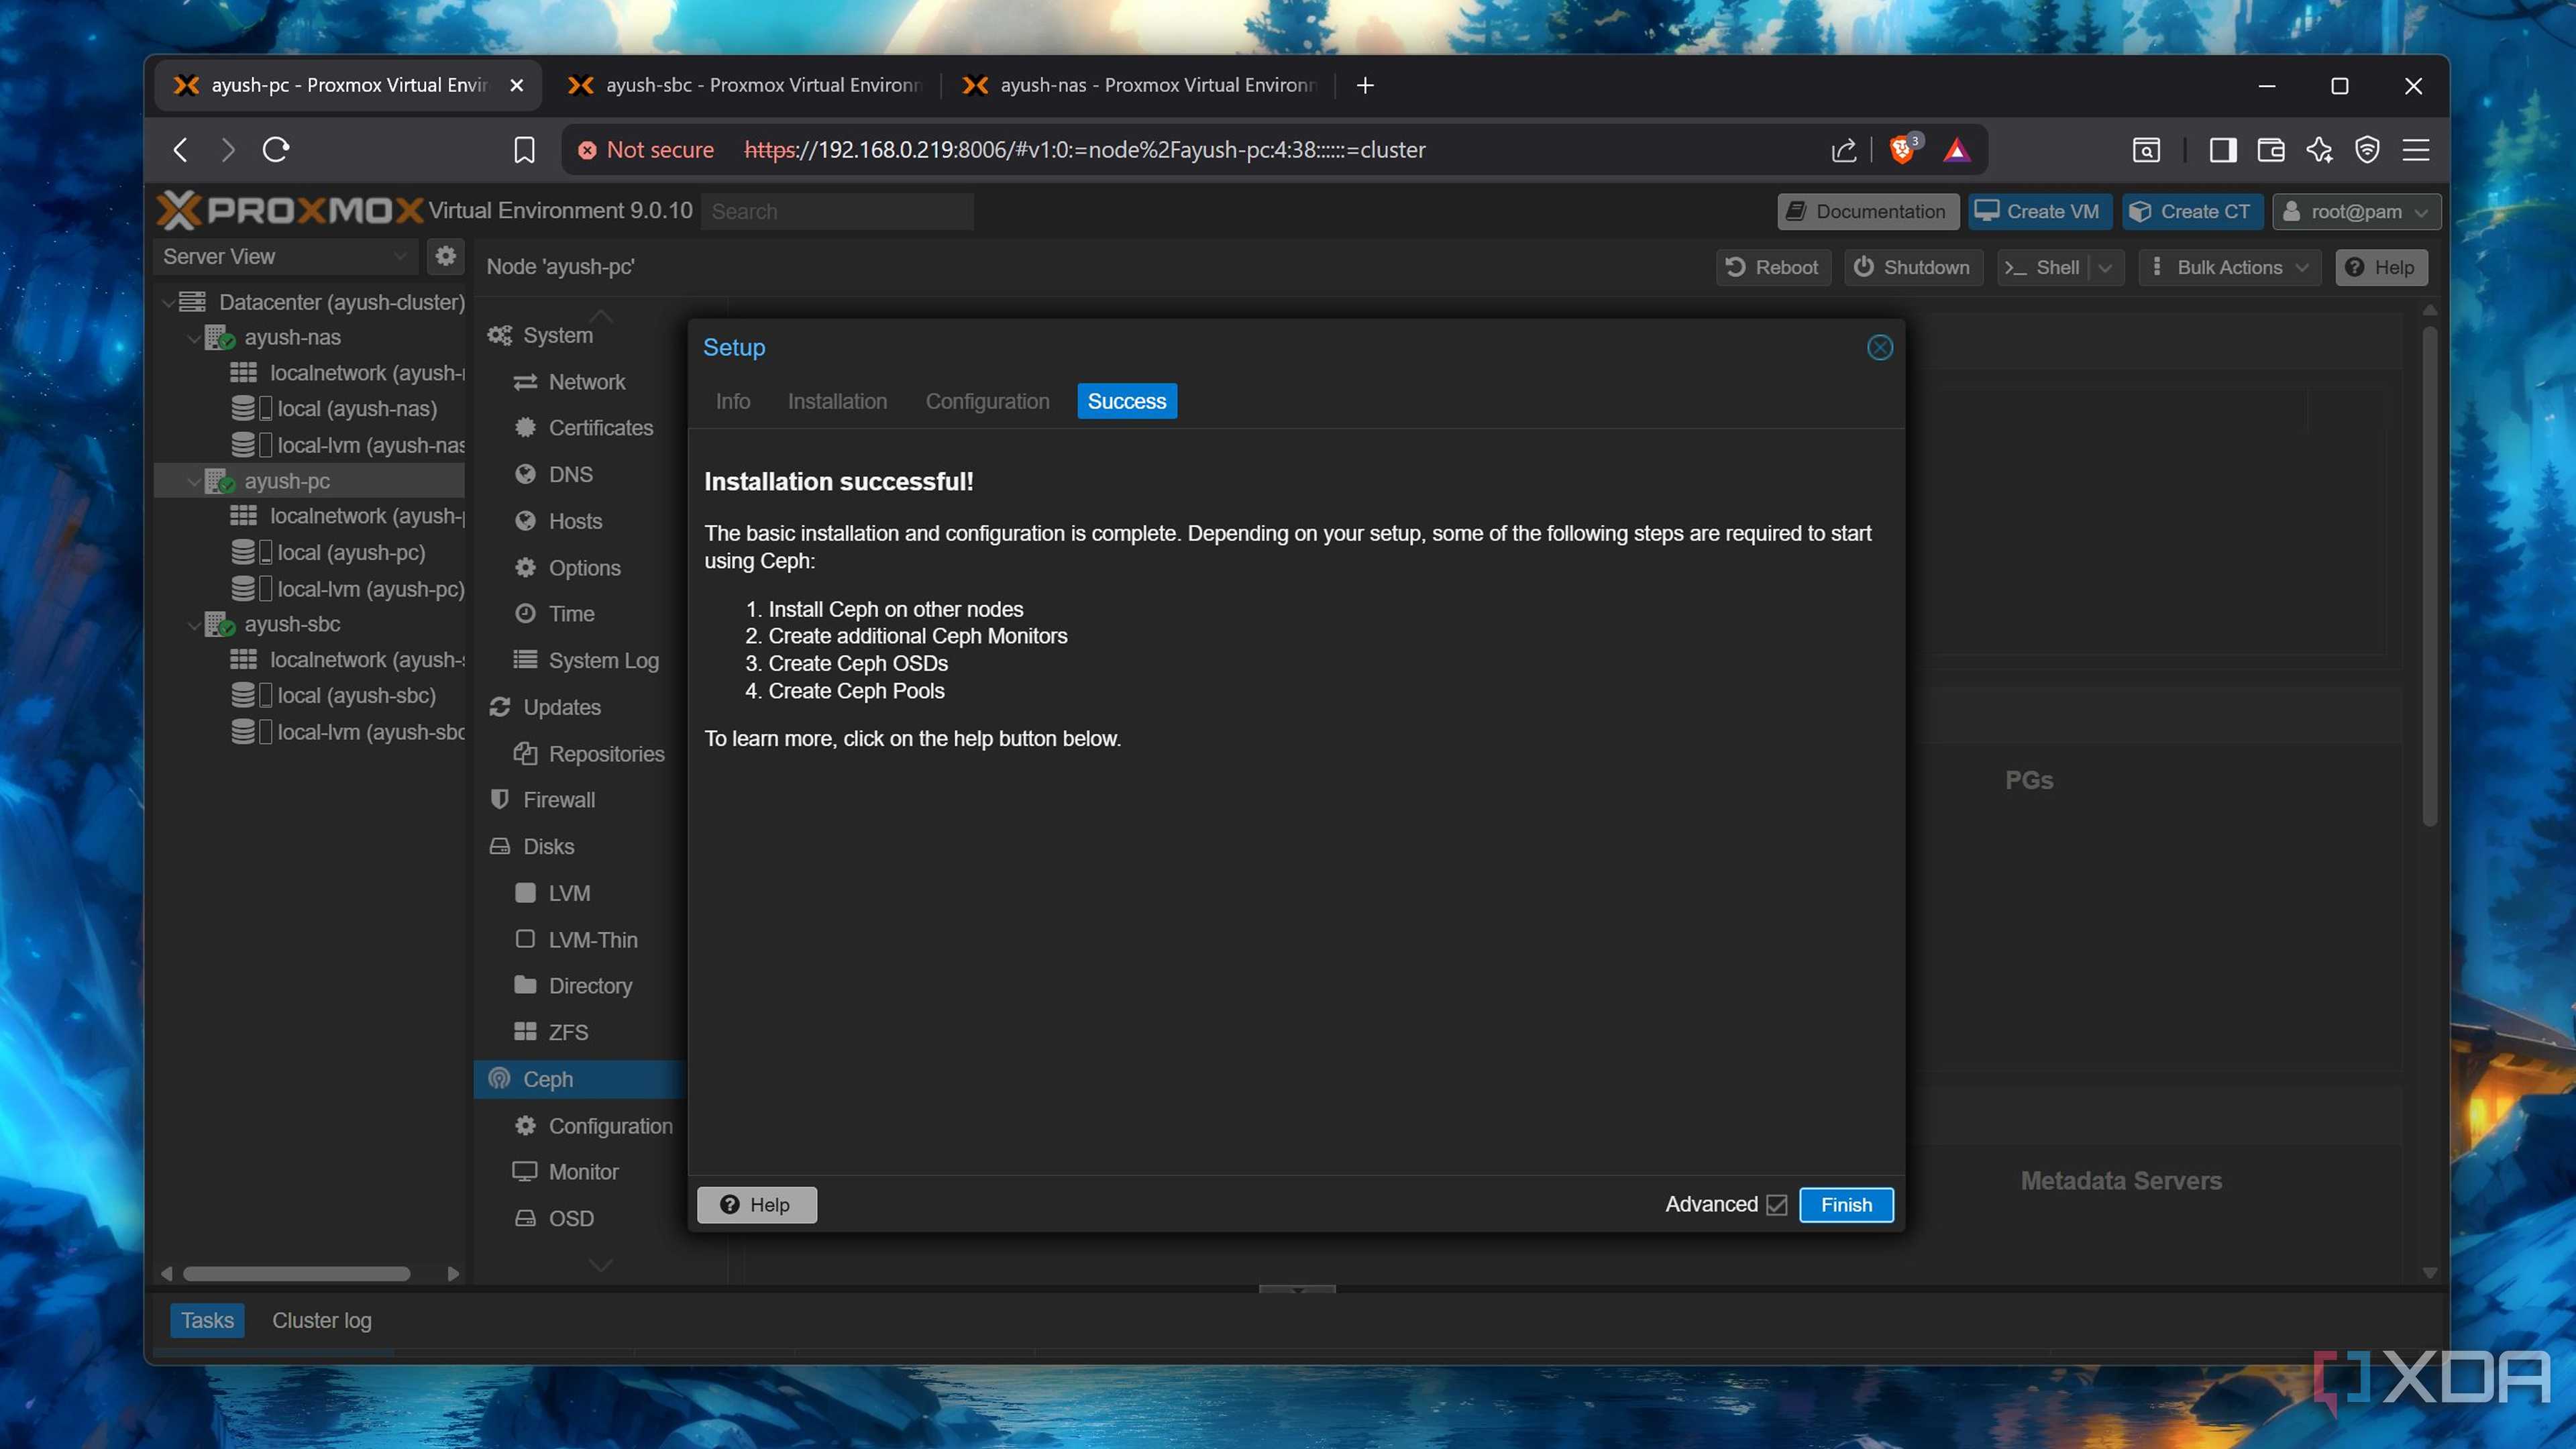Click the Finish button
The image size is (2576, 1449).
pyautogui.click(x=1846, y=1205)
